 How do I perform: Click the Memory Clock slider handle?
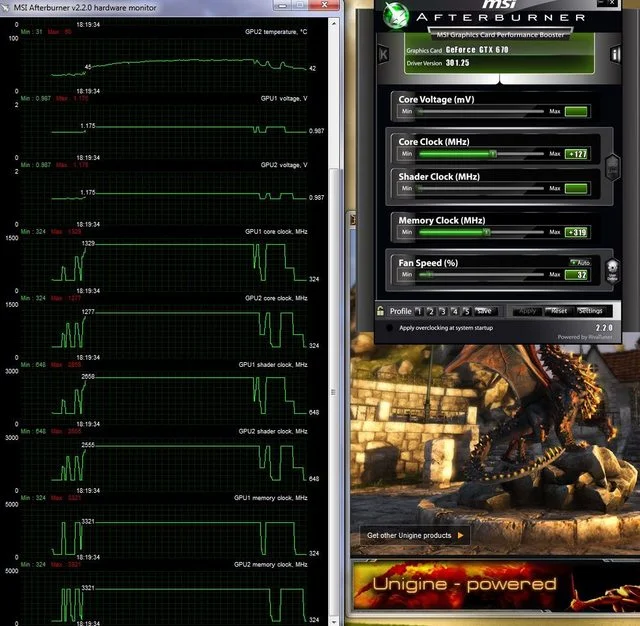click(487, 232)
